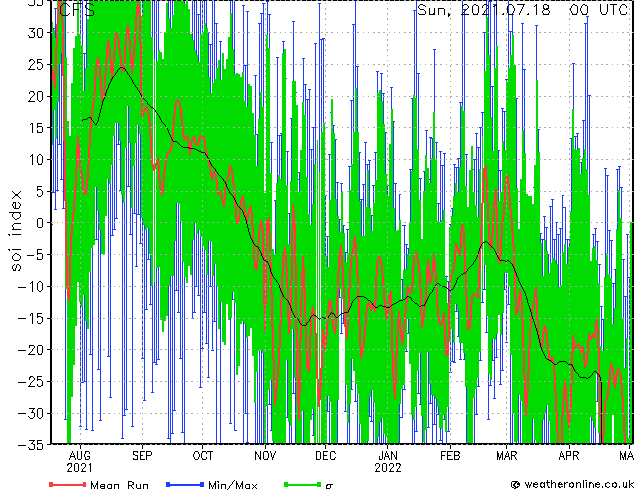Click the soi index y-axis title
The height and width of the screenshot is (490, 634).
point(16,230)
